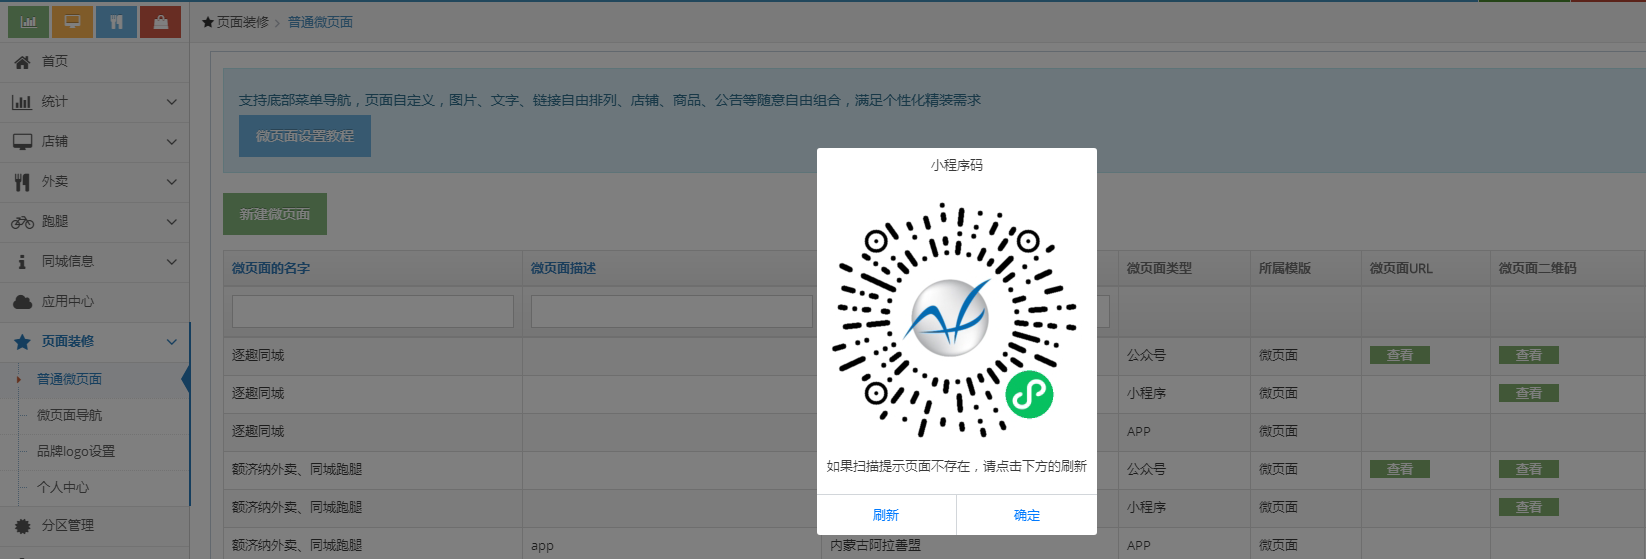1646x559 pixels.
Task: Click QR 查看 for 逐趣同城 小程序 row
Action: click(1529, 393)
